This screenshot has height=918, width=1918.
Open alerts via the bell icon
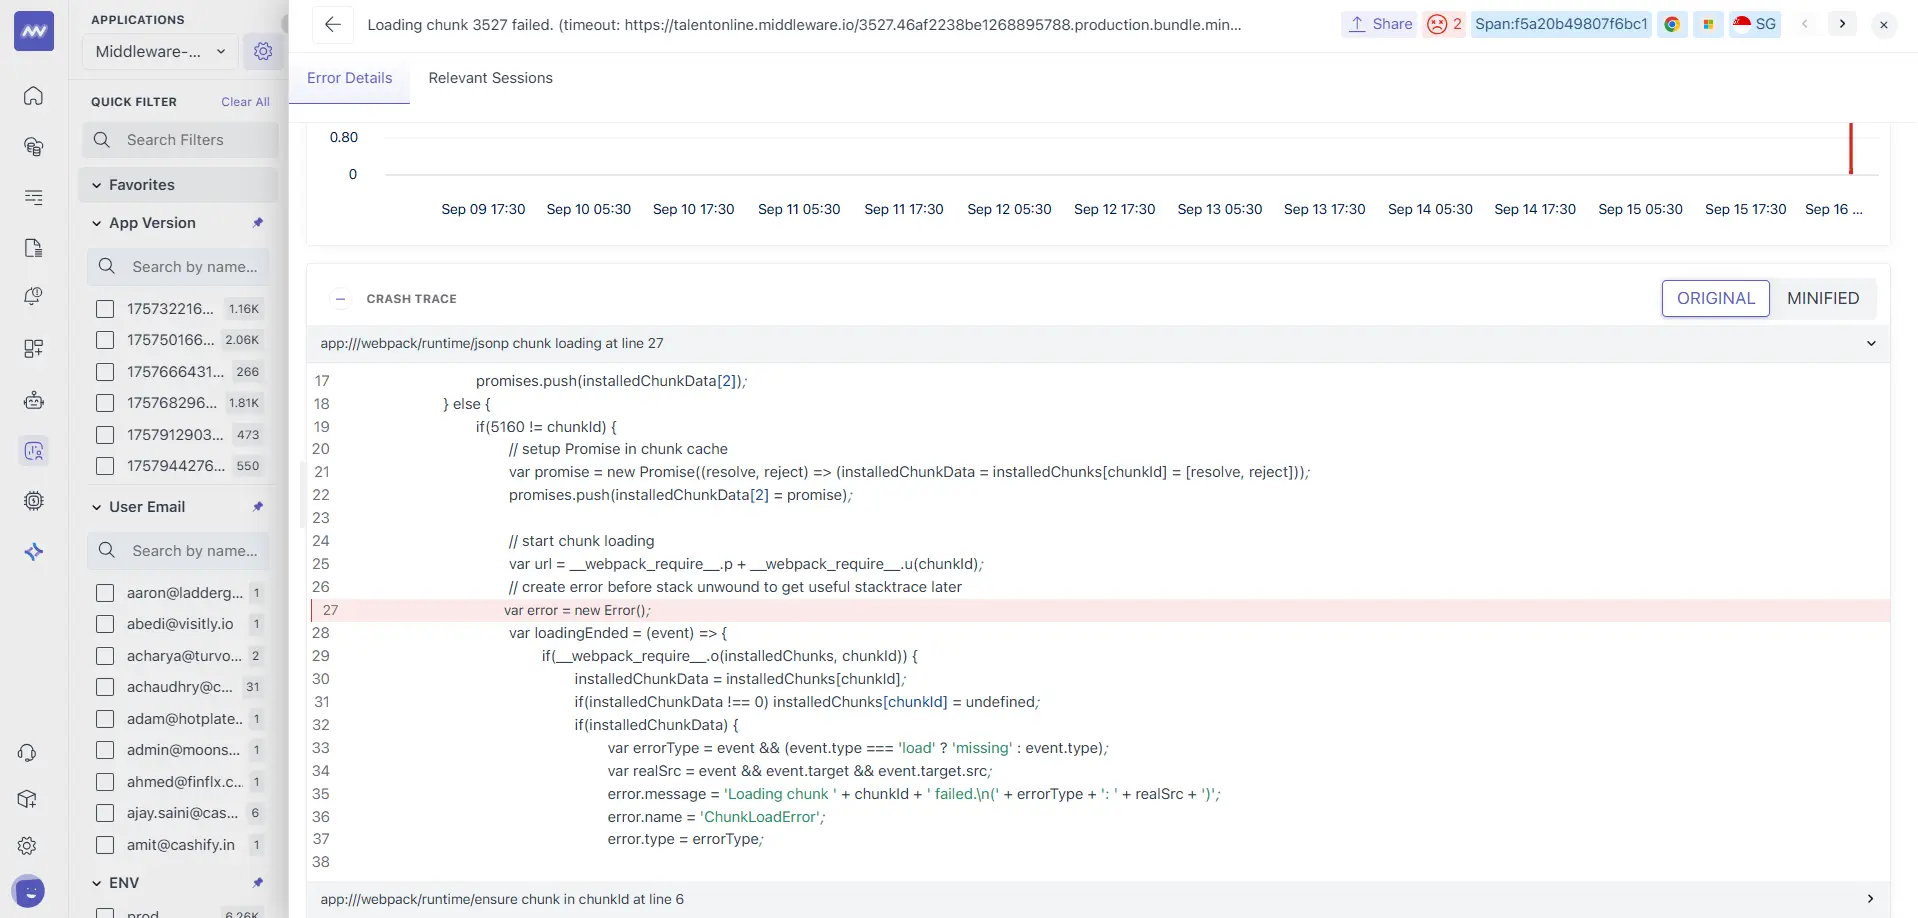[33, 295]
